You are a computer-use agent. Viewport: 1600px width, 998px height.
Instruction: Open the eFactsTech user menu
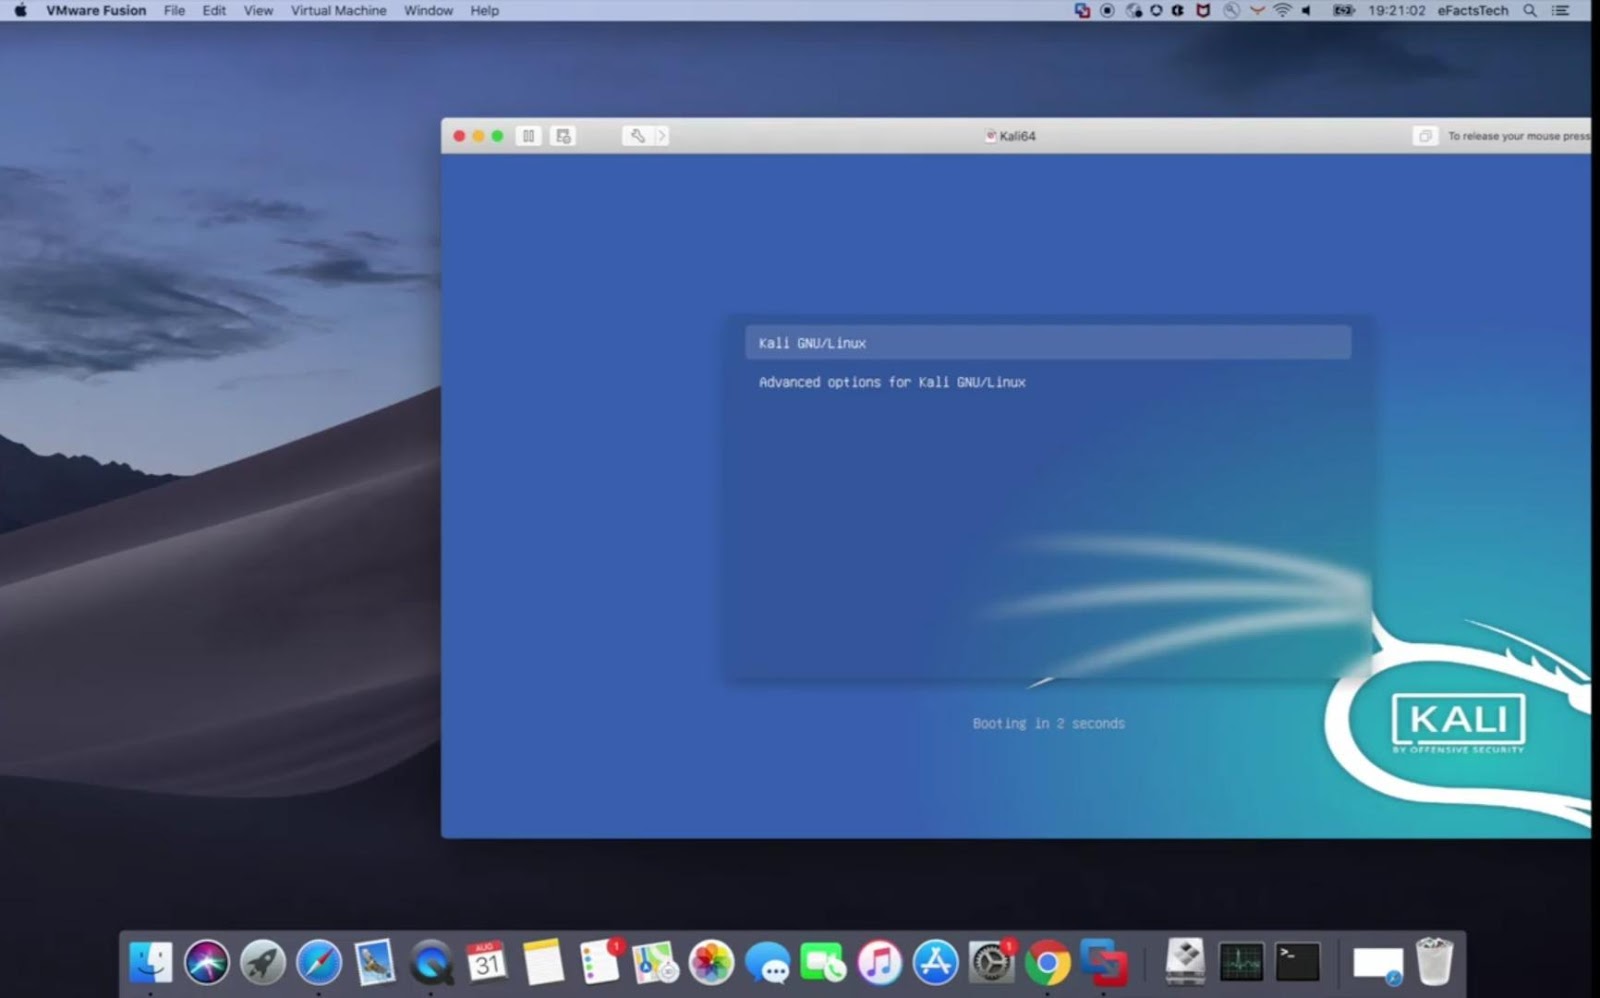click(1473, 10)
